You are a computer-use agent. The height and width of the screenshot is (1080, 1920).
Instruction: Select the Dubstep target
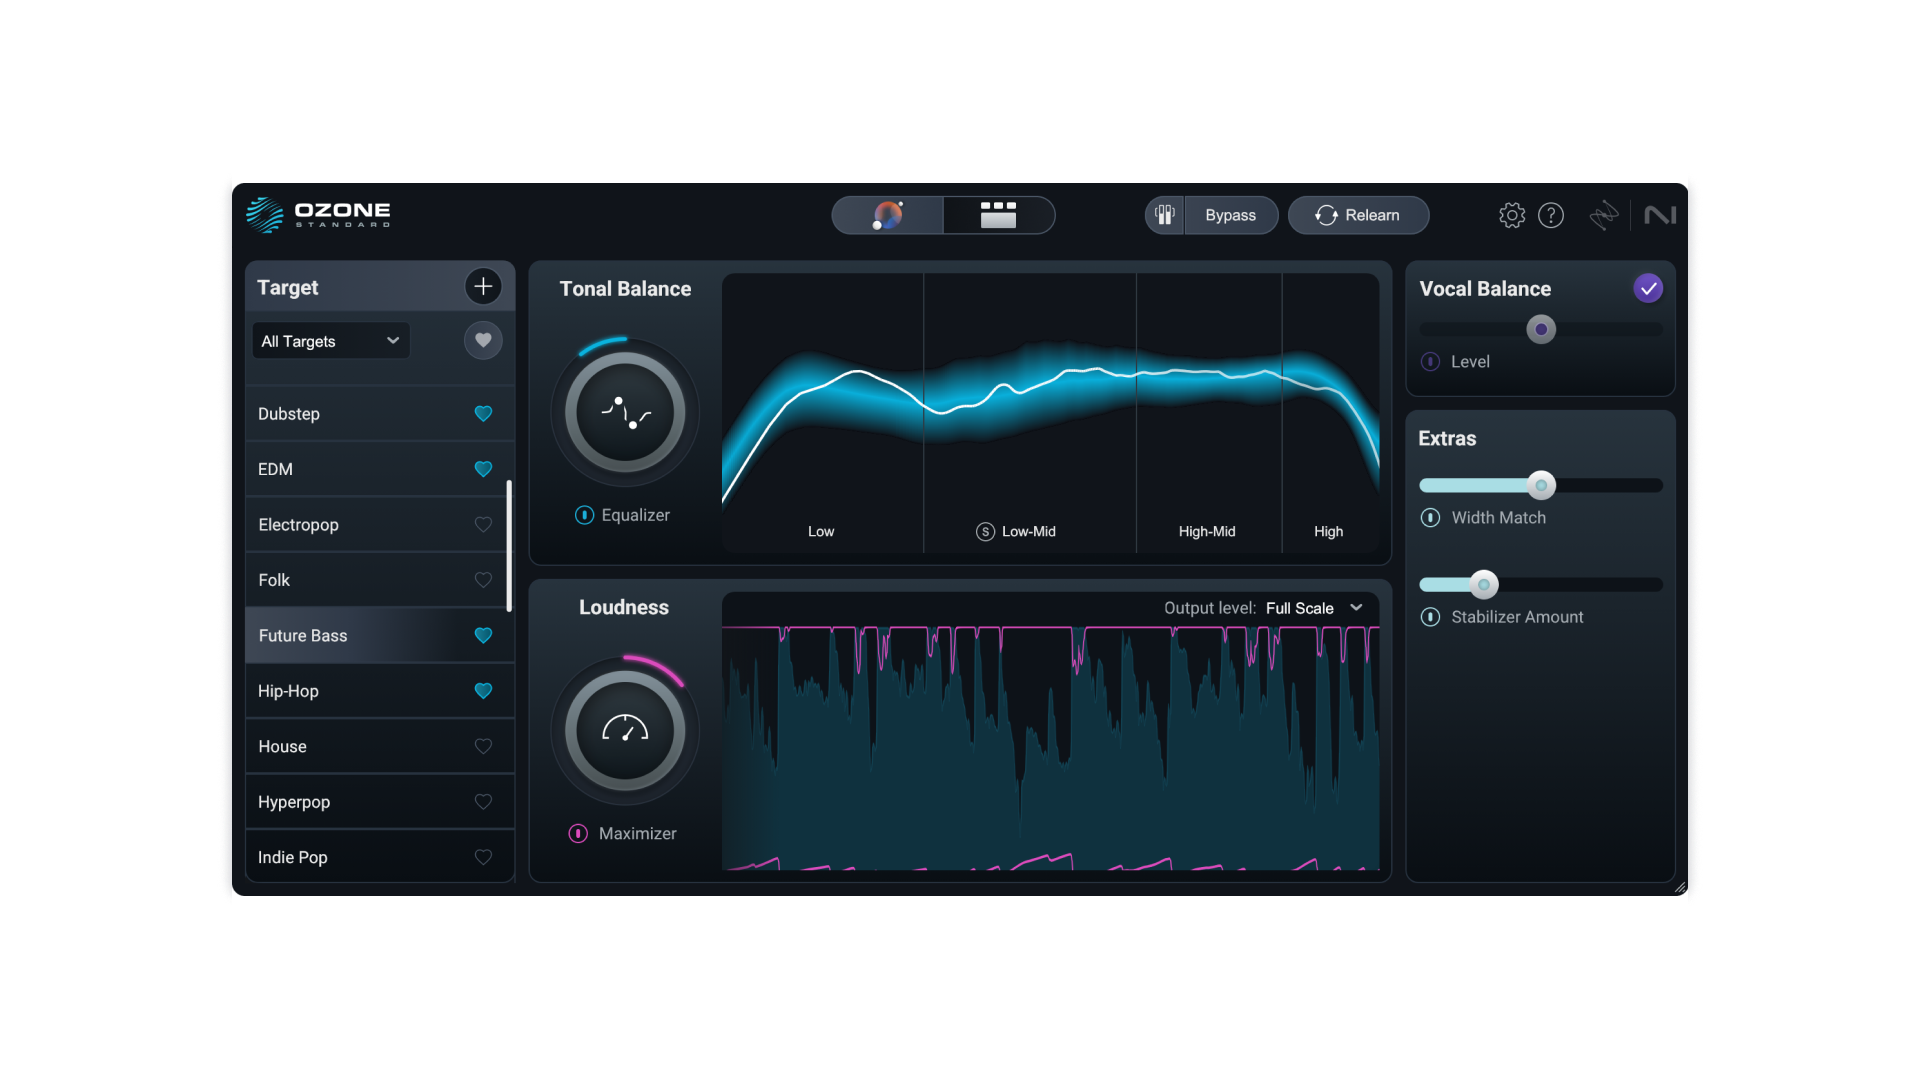point(350,413)
